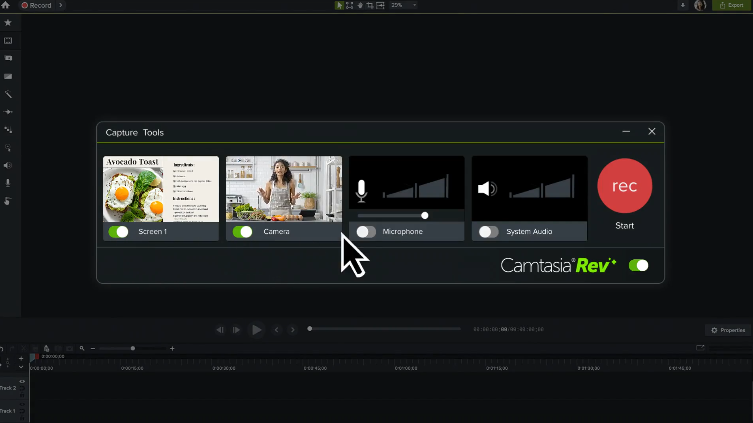This screenshot has width=753, height=423.
Task: Click the Avocado Toast screen preview thumbnail
Action: click(x=161, y=189)
